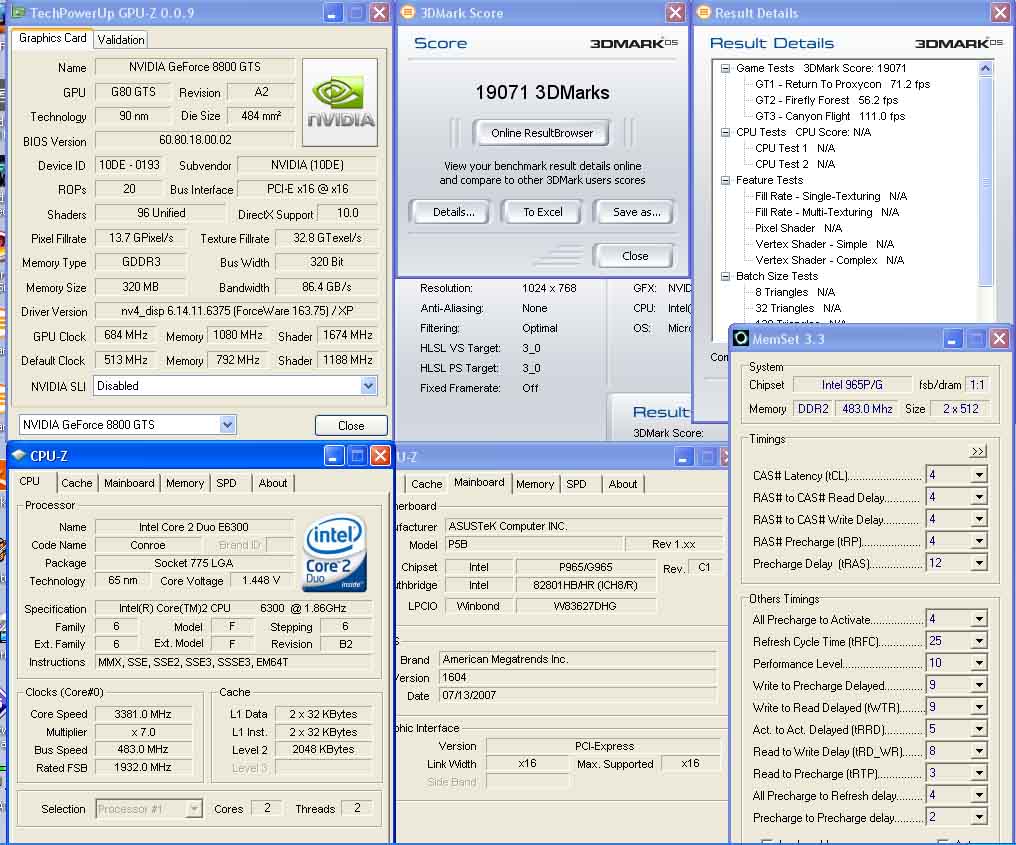Open About tab in front CPU-Z
Image resolution: width=1016 pixels, height=845 pixels.
(273, 483)
